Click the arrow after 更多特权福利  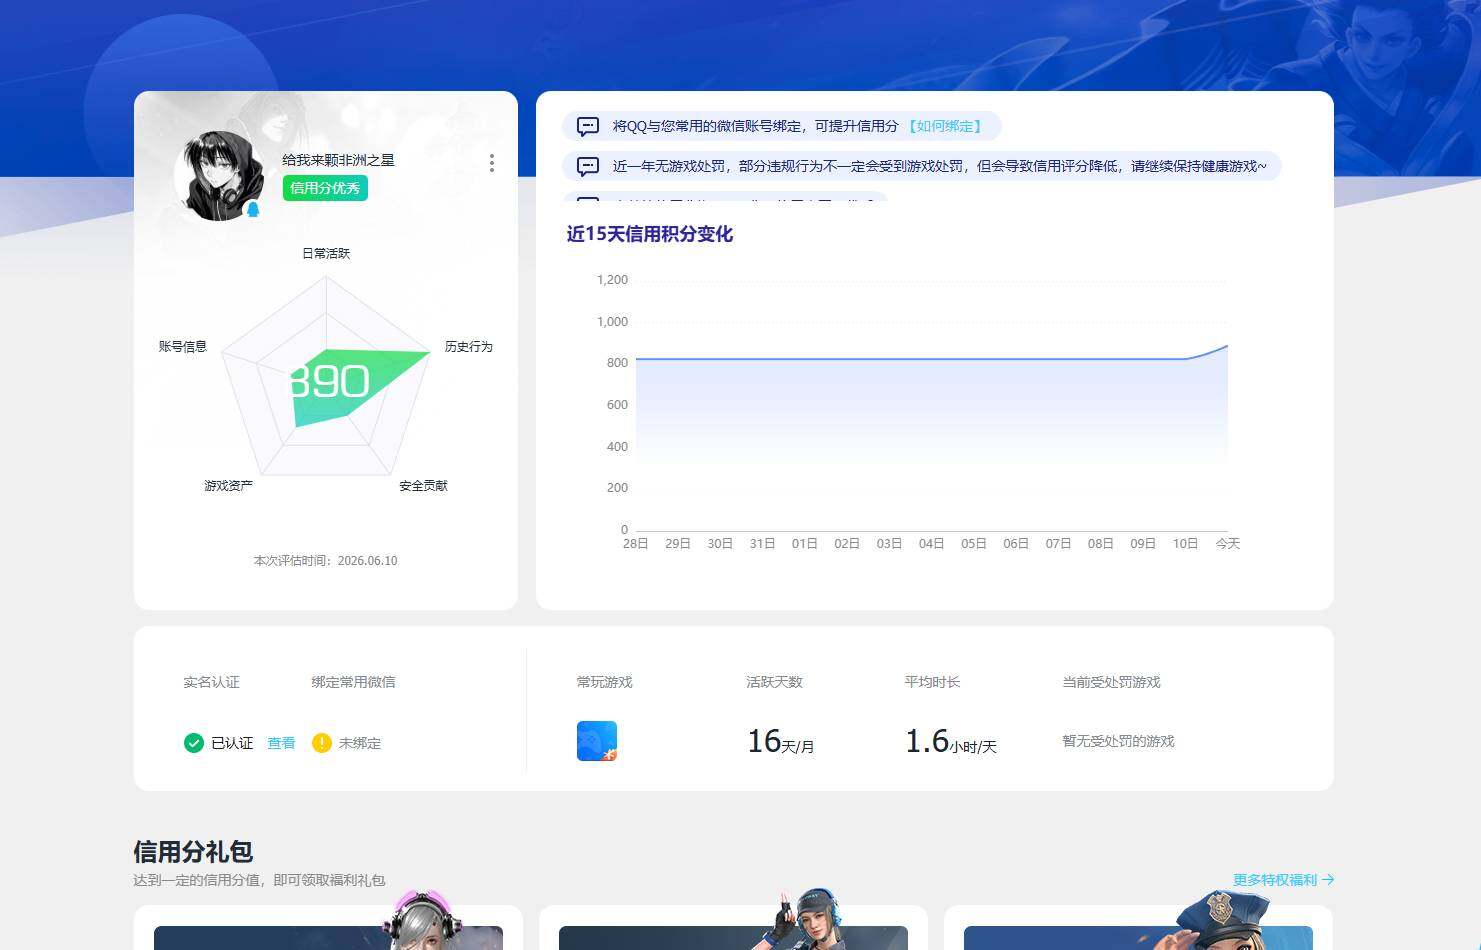pos(1328,880)
